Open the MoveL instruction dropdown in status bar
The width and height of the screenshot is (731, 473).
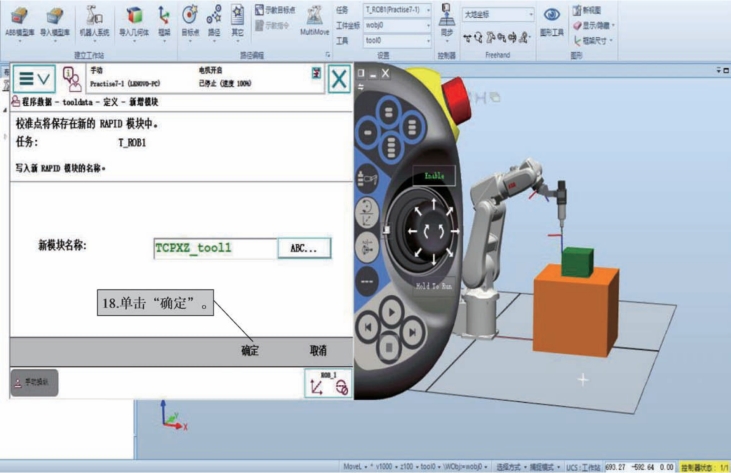[355, 466]
